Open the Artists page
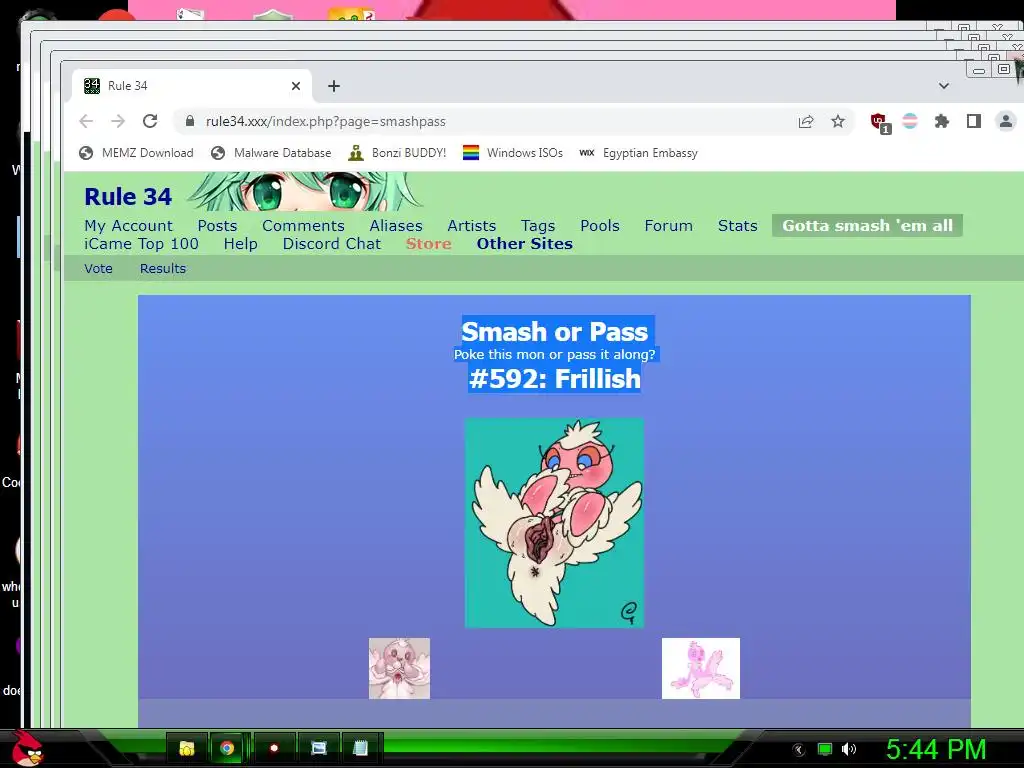Image resolution: width=1024 pixels, height=768 pixels. pyautogui.click(x=472, y=226)
